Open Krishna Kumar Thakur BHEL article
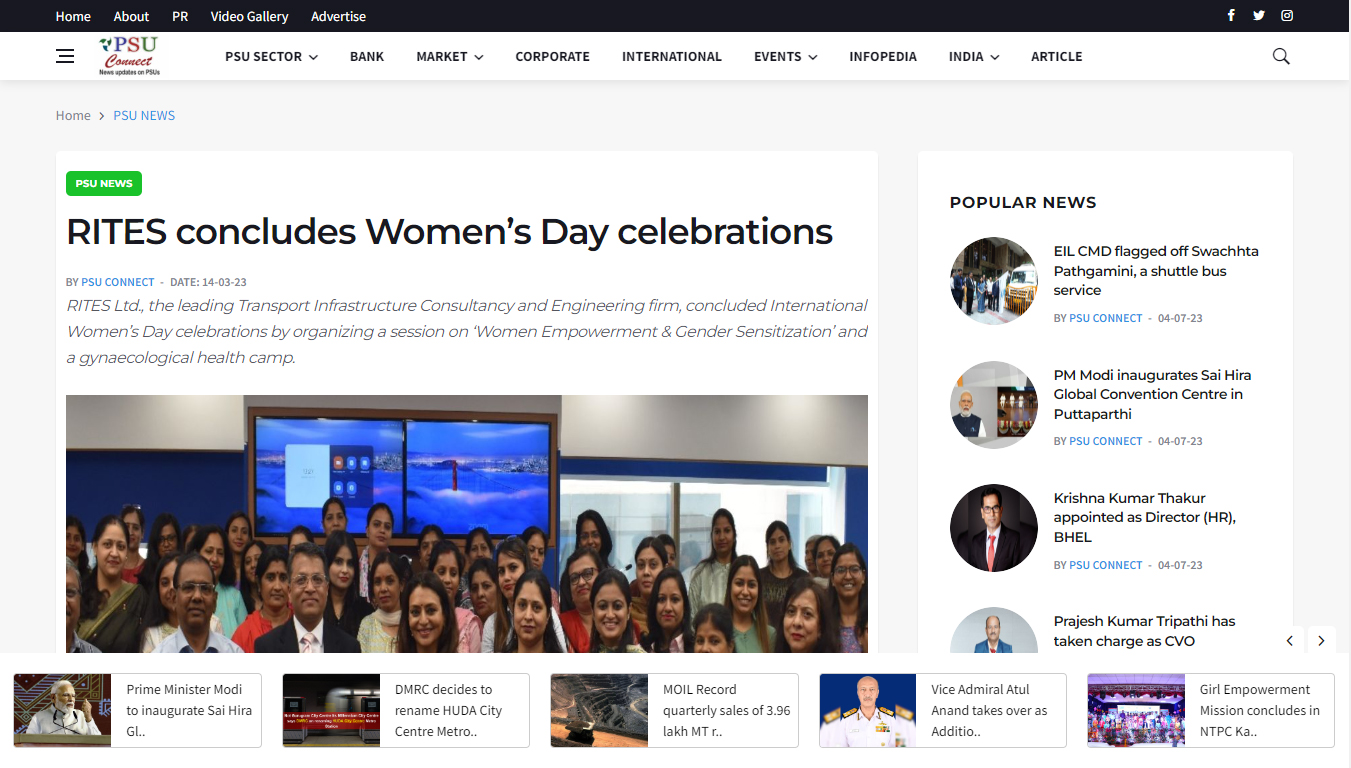This screenshot has width=1351, height=768. pos(1145,517)
